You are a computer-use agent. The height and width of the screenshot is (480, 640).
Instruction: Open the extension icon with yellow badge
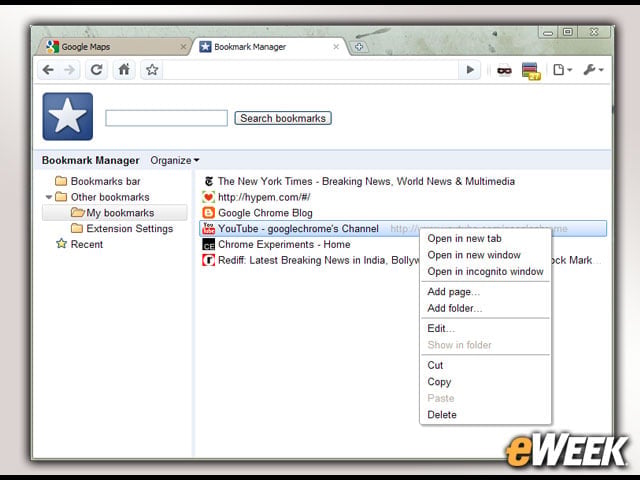[531, 71]
